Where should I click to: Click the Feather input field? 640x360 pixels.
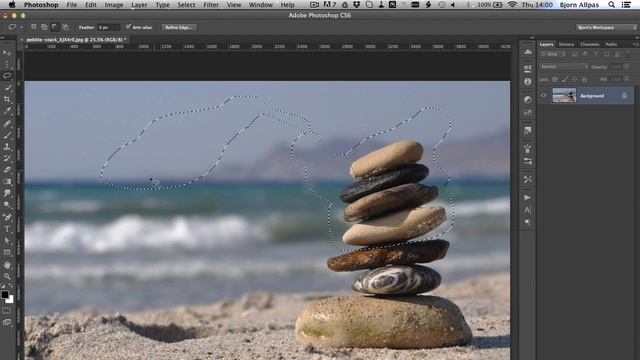click(x=109, y=27)
